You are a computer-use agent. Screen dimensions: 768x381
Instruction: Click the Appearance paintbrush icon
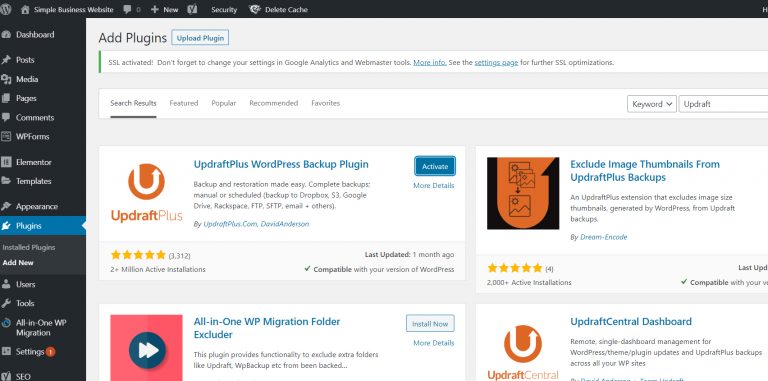click(x=6, y=207)
